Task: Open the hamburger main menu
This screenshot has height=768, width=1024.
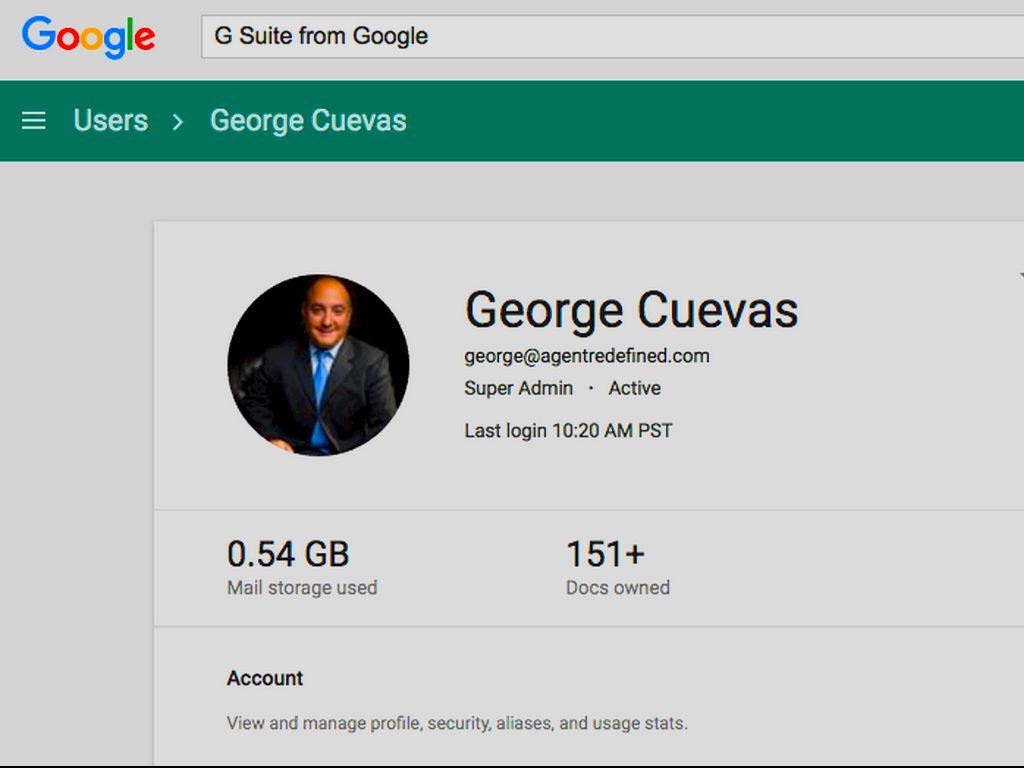Action: click(34, 121)
